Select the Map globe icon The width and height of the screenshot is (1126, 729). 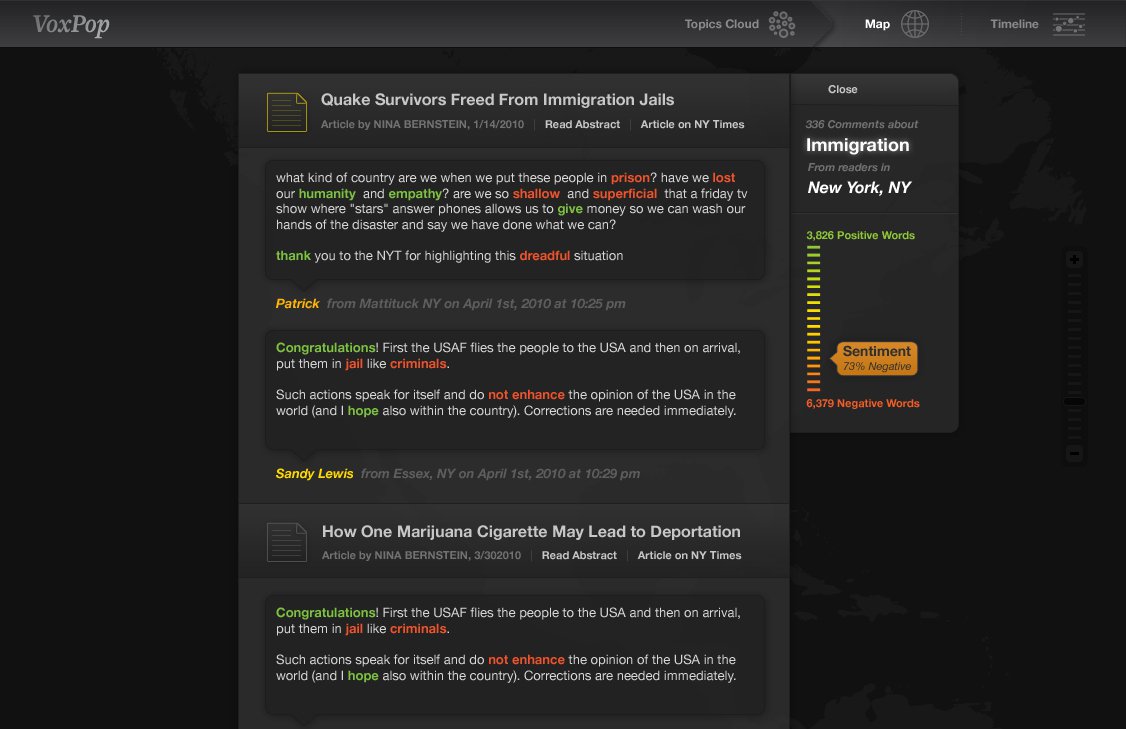[x=915, y=23]
